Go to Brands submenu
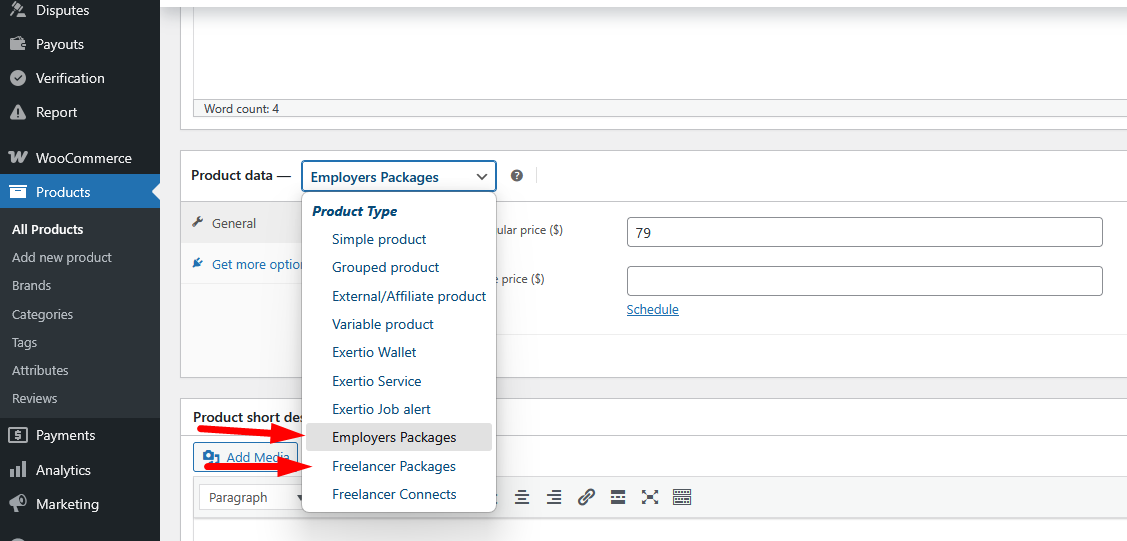The width and height of the screenshot is (1127, 541). (31, 285)
